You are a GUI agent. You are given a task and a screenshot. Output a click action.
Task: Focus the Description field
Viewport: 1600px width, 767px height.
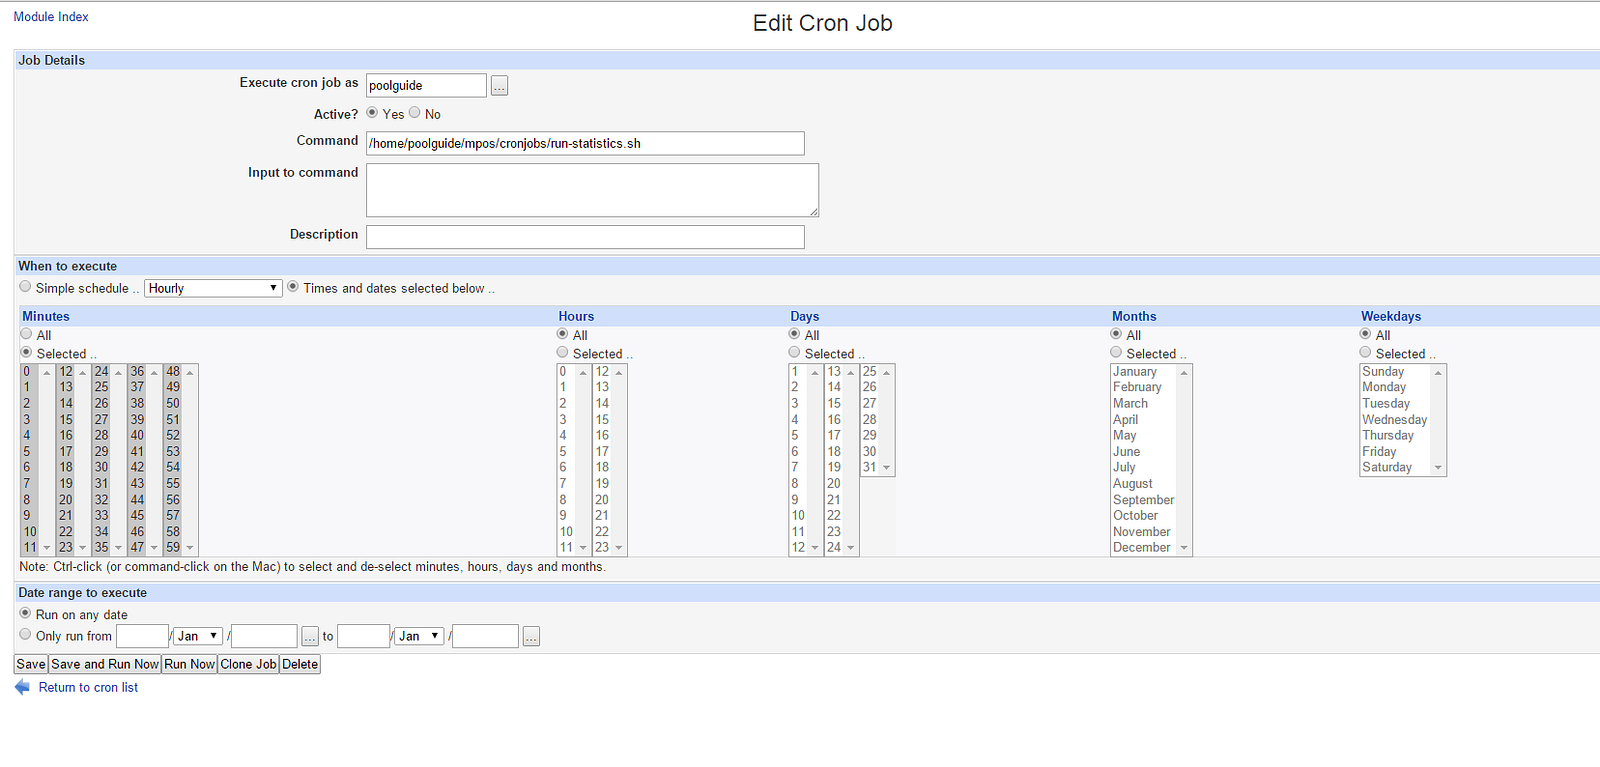585,237
